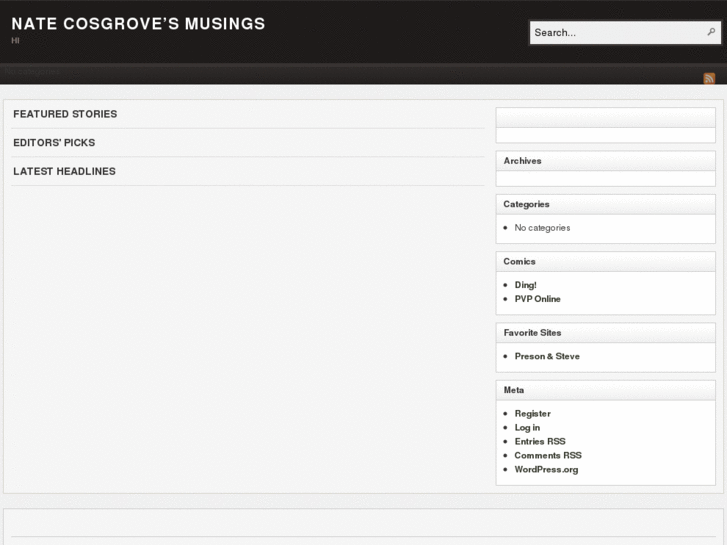This screenshot has width=727, height=545.
Task: Click the 'Hi' tagline under site title
Action: coord(15,41)
